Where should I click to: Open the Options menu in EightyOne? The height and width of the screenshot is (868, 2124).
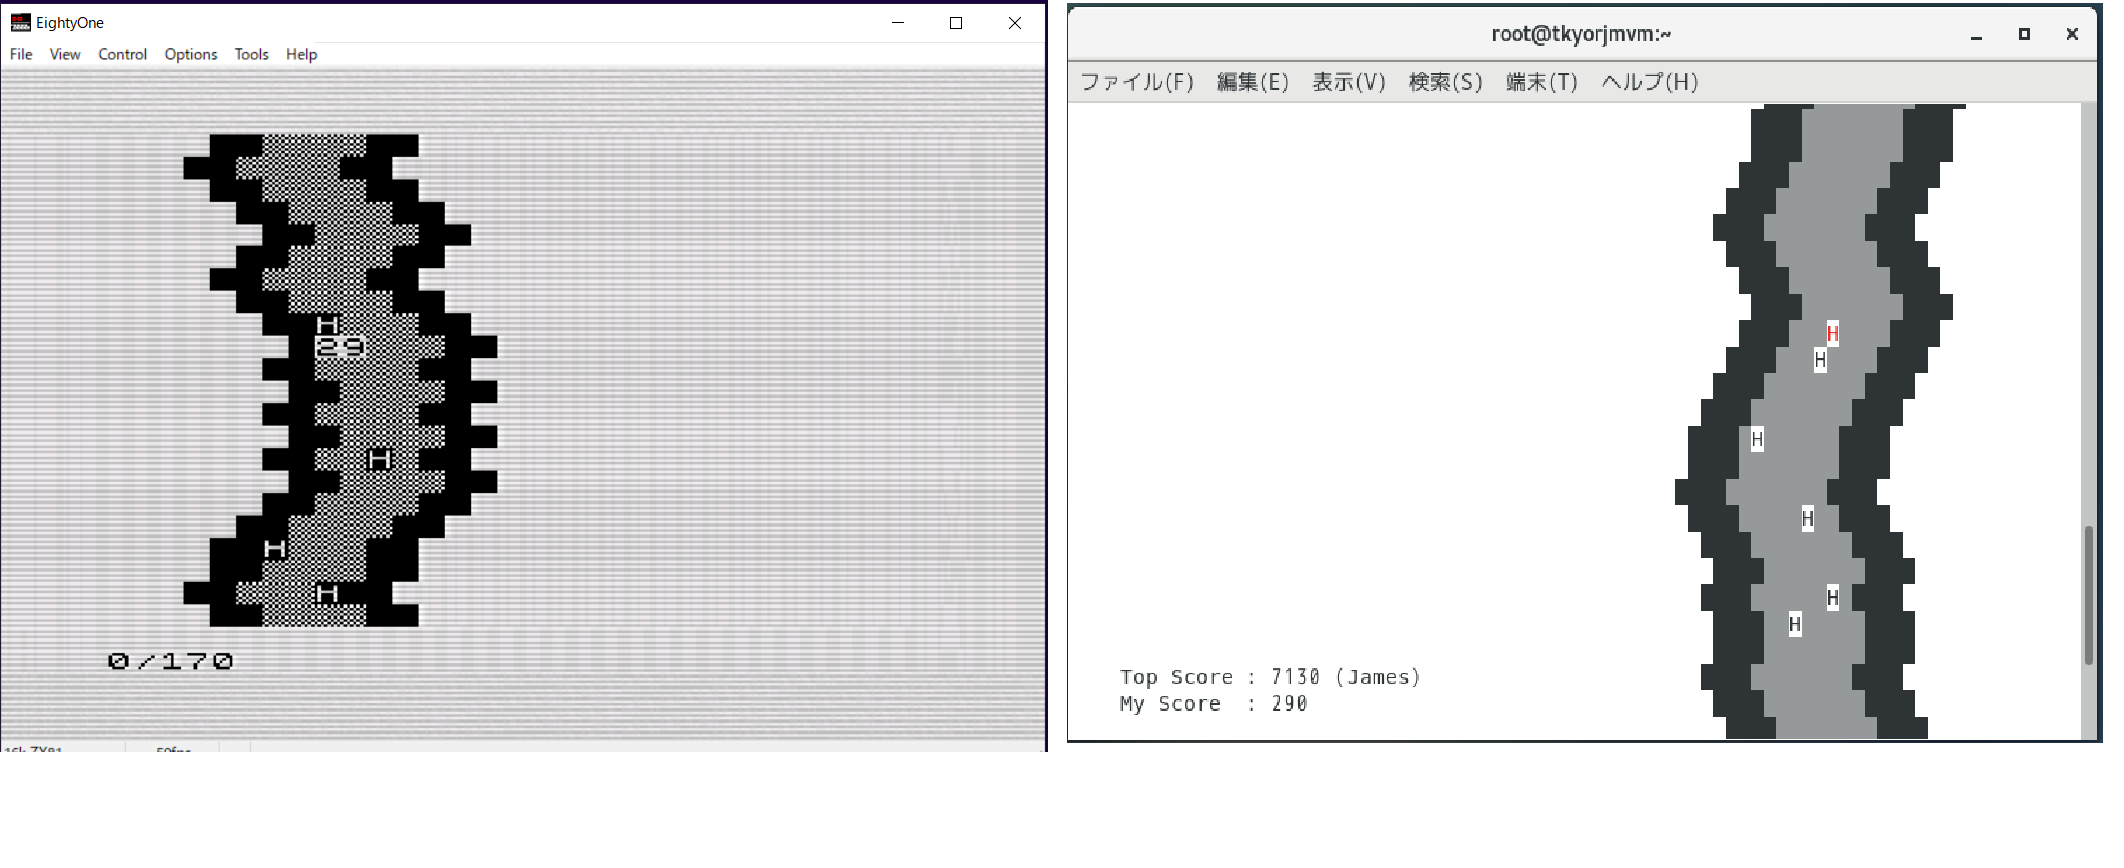191,54
